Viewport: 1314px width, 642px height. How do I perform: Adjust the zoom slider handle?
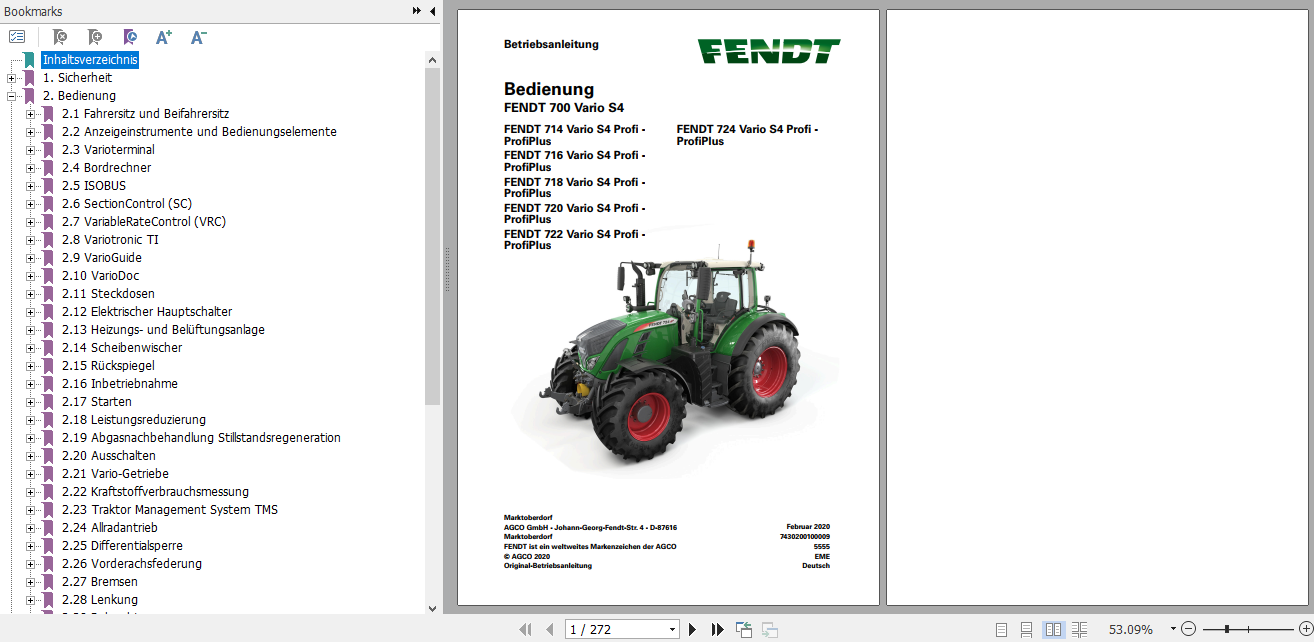click(1226, 629)
